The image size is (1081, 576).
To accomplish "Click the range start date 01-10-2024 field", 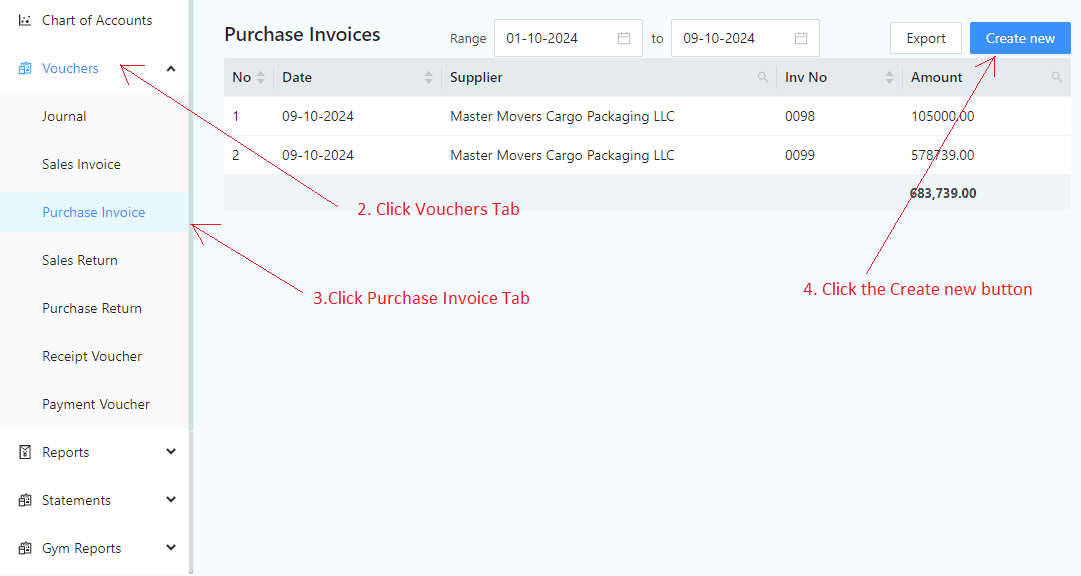I will (568, 38).
